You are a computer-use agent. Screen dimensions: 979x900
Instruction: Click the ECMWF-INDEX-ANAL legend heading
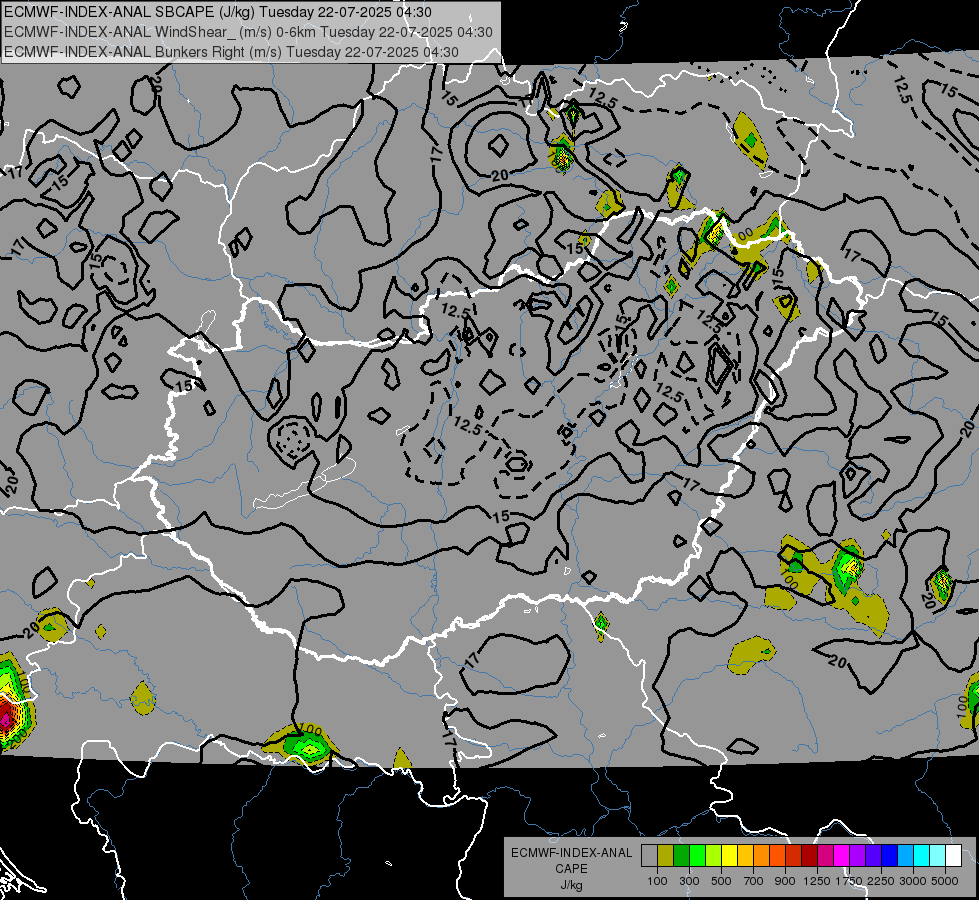572,853
